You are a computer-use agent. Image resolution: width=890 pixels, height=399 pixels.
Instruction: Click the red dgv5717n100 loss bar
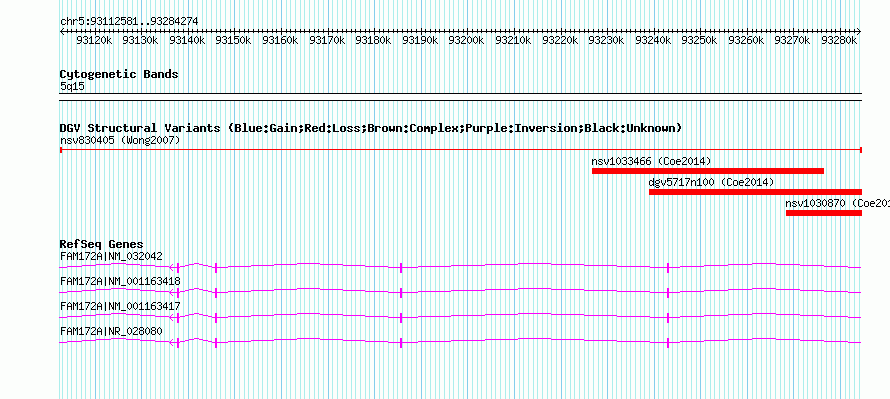[755, 192]
